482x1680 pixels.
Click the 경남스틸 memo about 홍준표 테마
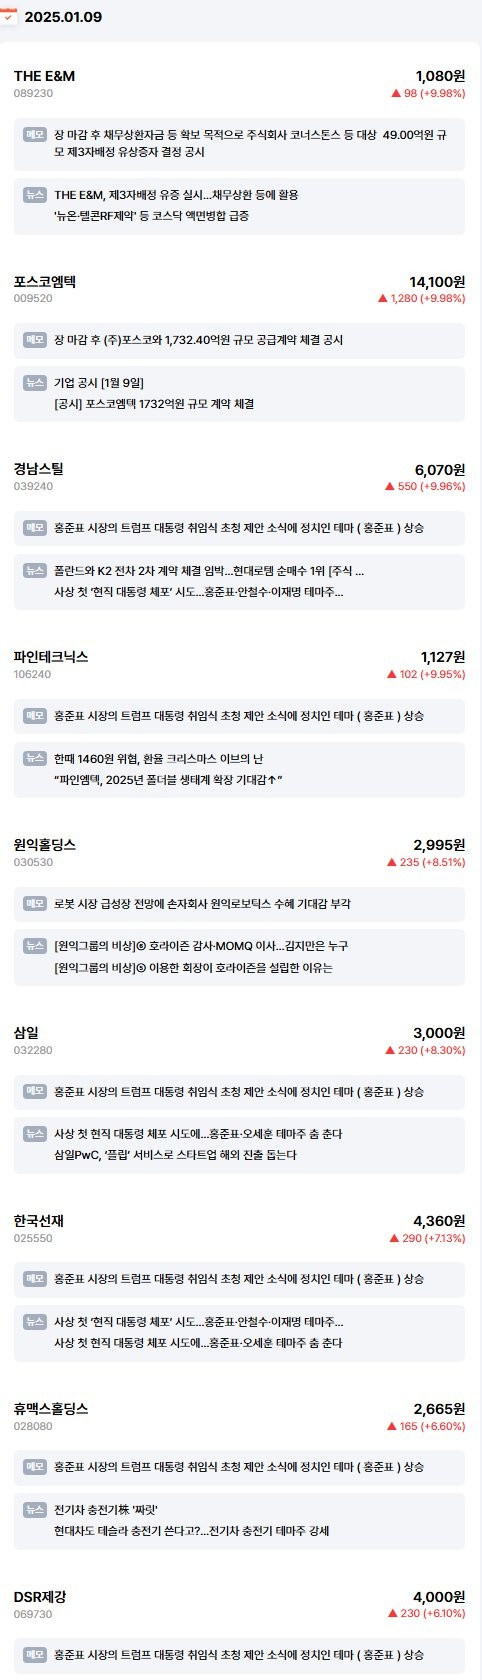pos(239,528)
